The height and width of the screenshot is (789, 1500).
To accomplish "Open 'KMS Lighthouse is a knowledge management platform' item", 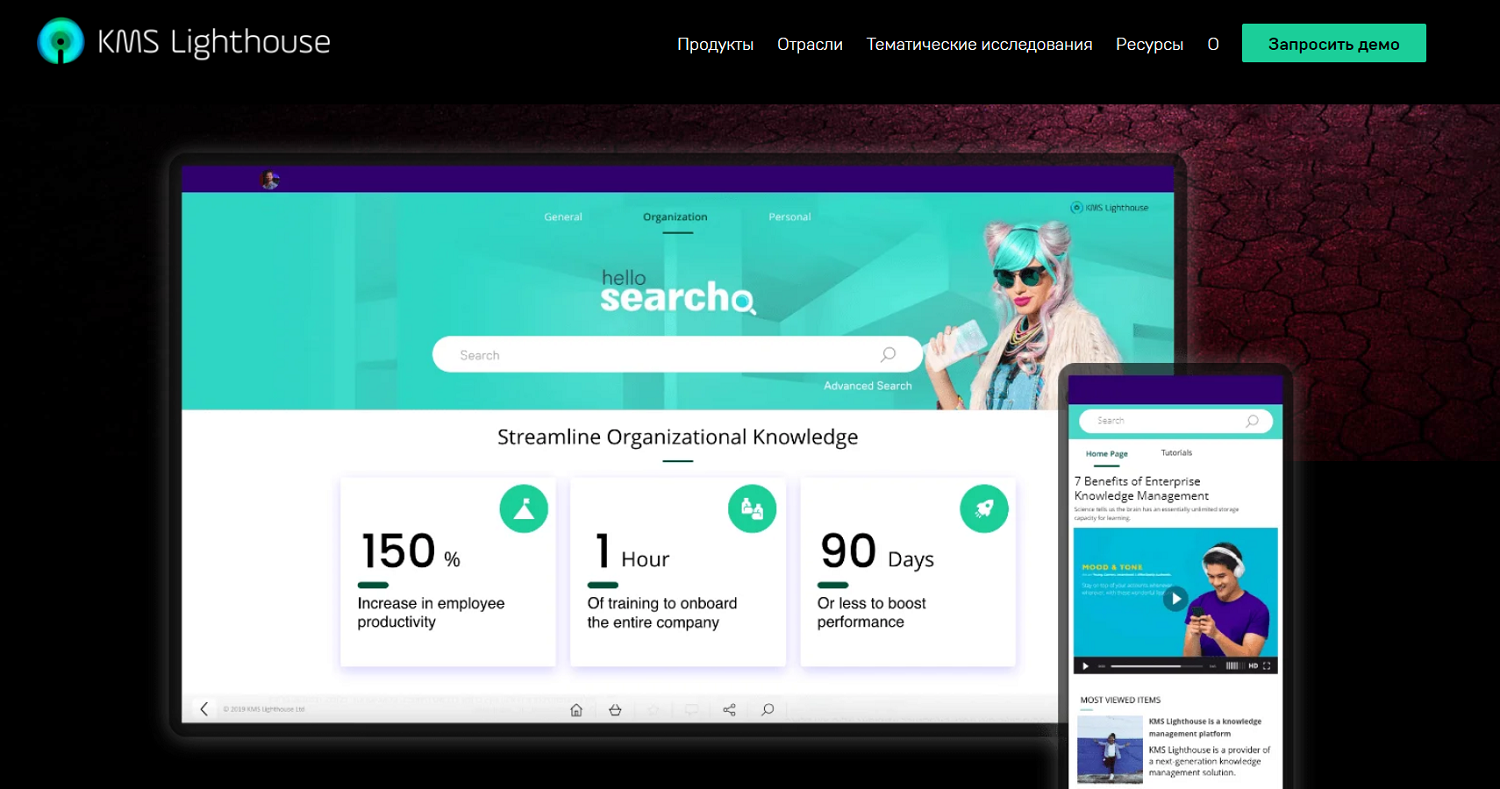I will point(1205,727).
